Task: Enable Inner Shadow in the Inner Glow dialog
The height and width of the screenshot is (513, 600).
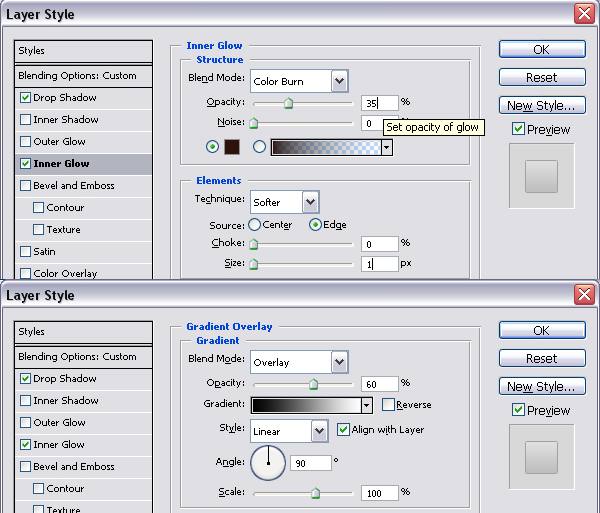Action: tap(25, 119)
